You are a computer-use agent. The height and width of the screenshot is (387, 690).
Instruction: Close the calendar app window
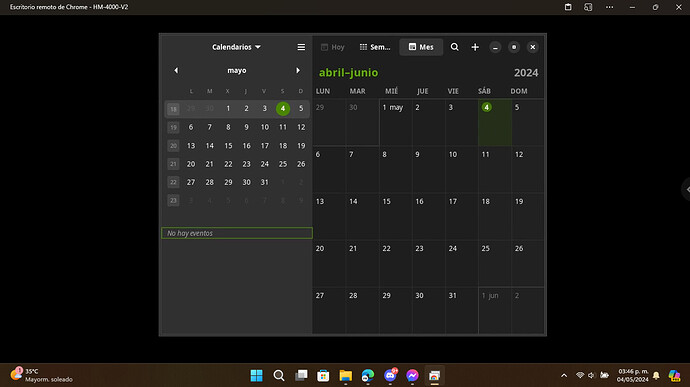tap(532, 47)
